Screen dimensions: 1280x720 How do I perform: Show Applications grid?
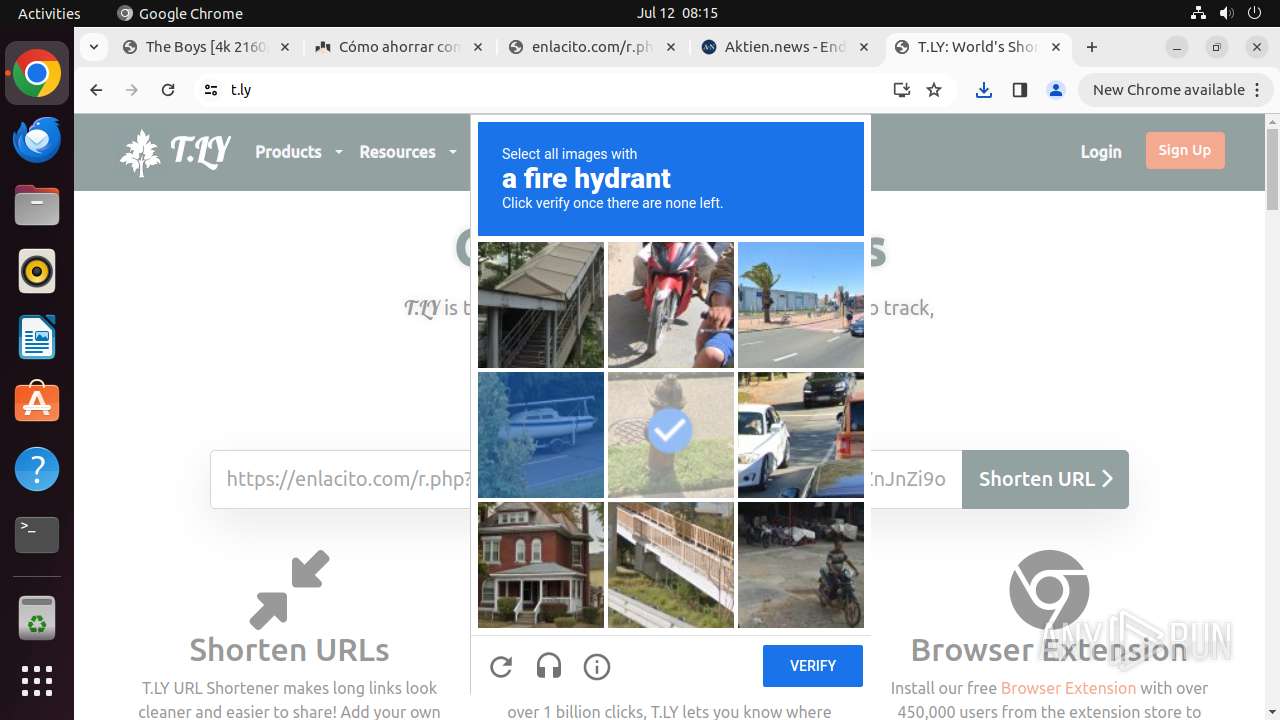[37, 681]
